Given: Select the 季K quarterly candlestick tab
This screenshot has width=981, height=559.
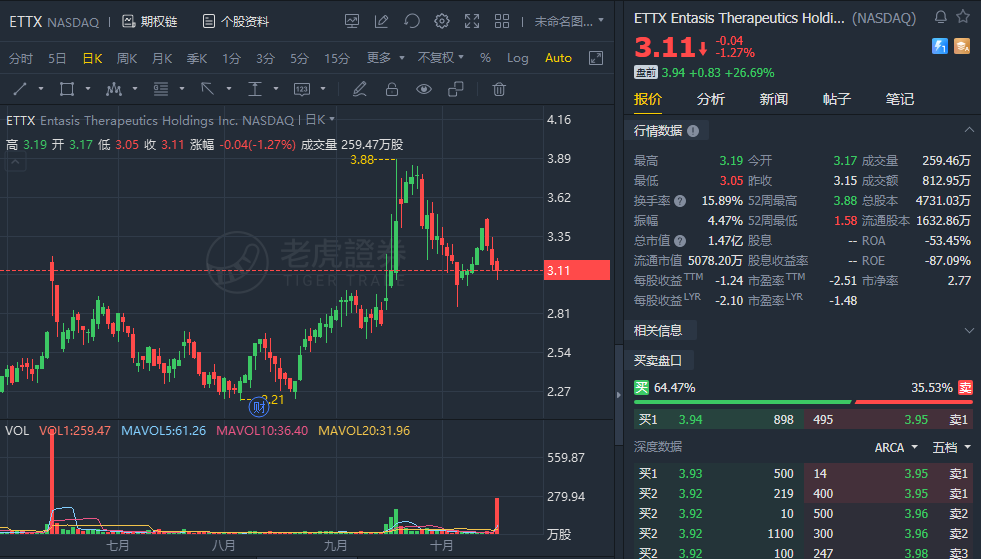Looking at the screenshot, I should [197, 58].
